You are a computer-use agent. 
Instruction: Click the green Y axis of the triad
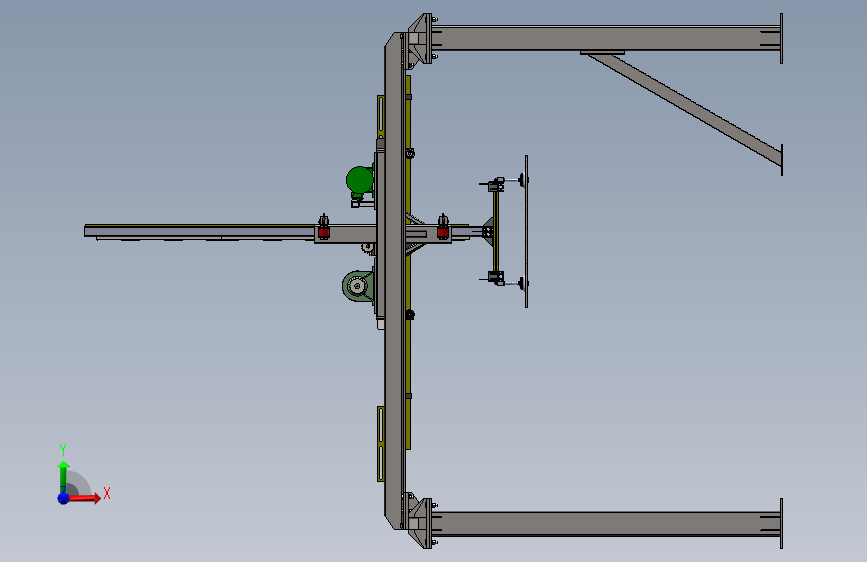click(x=64, y=477)
